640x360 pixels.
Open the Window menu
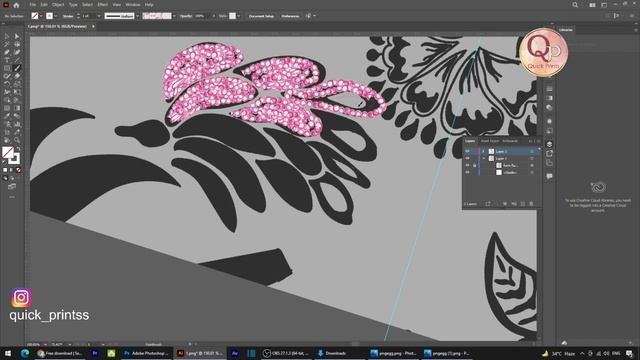point(133,5)
